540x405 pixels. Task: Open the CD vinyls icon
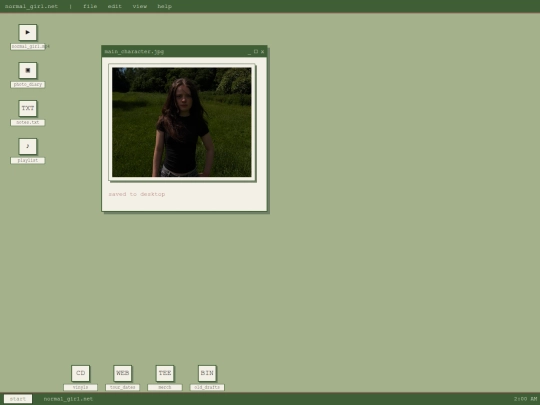pos(80,373)
